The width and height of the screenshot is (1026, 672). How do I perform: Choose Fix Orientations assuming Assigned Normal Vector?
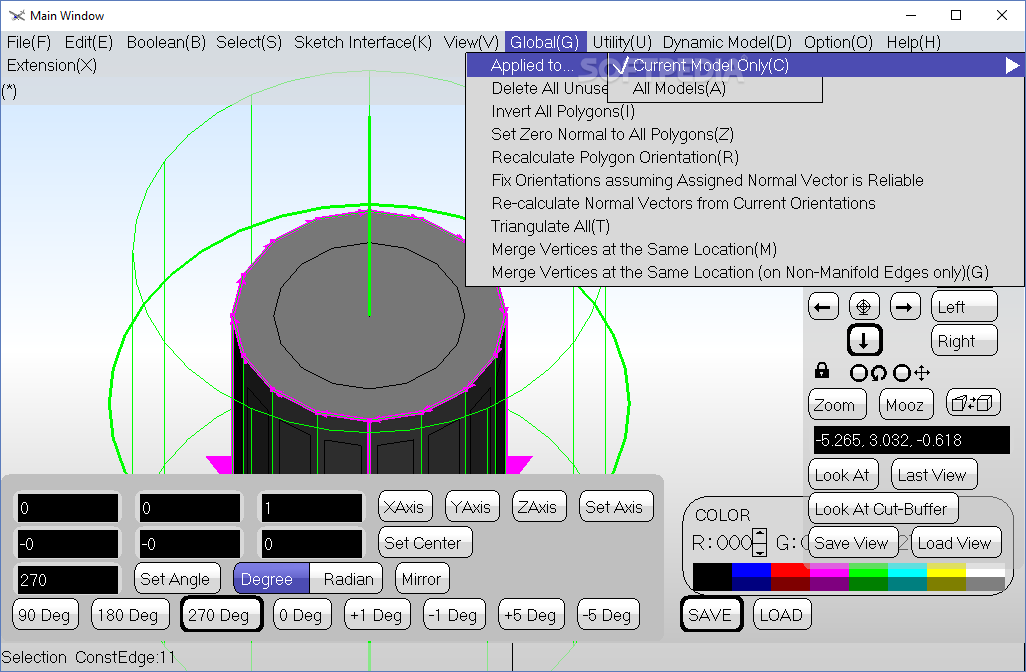pyautogui.click(x=707, y=180)
